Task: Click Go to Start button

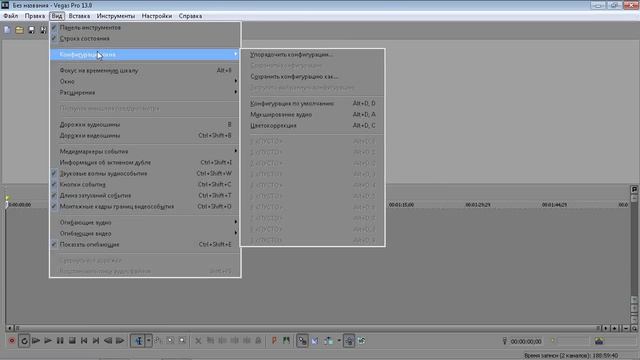Action: [x=84, y=341]
